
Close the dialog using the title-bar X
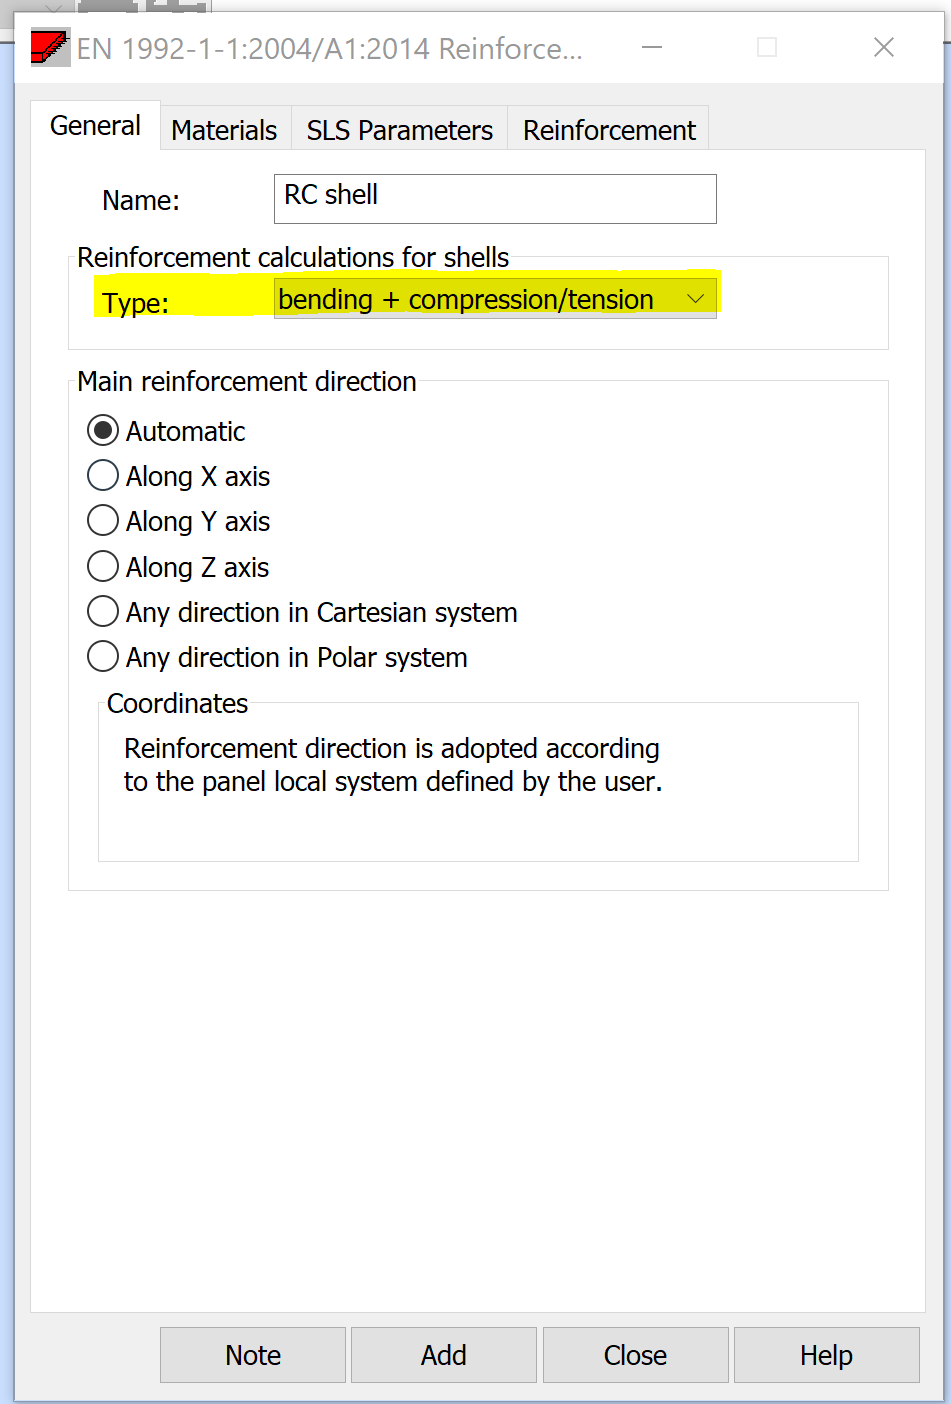click(x=884, y=47)
